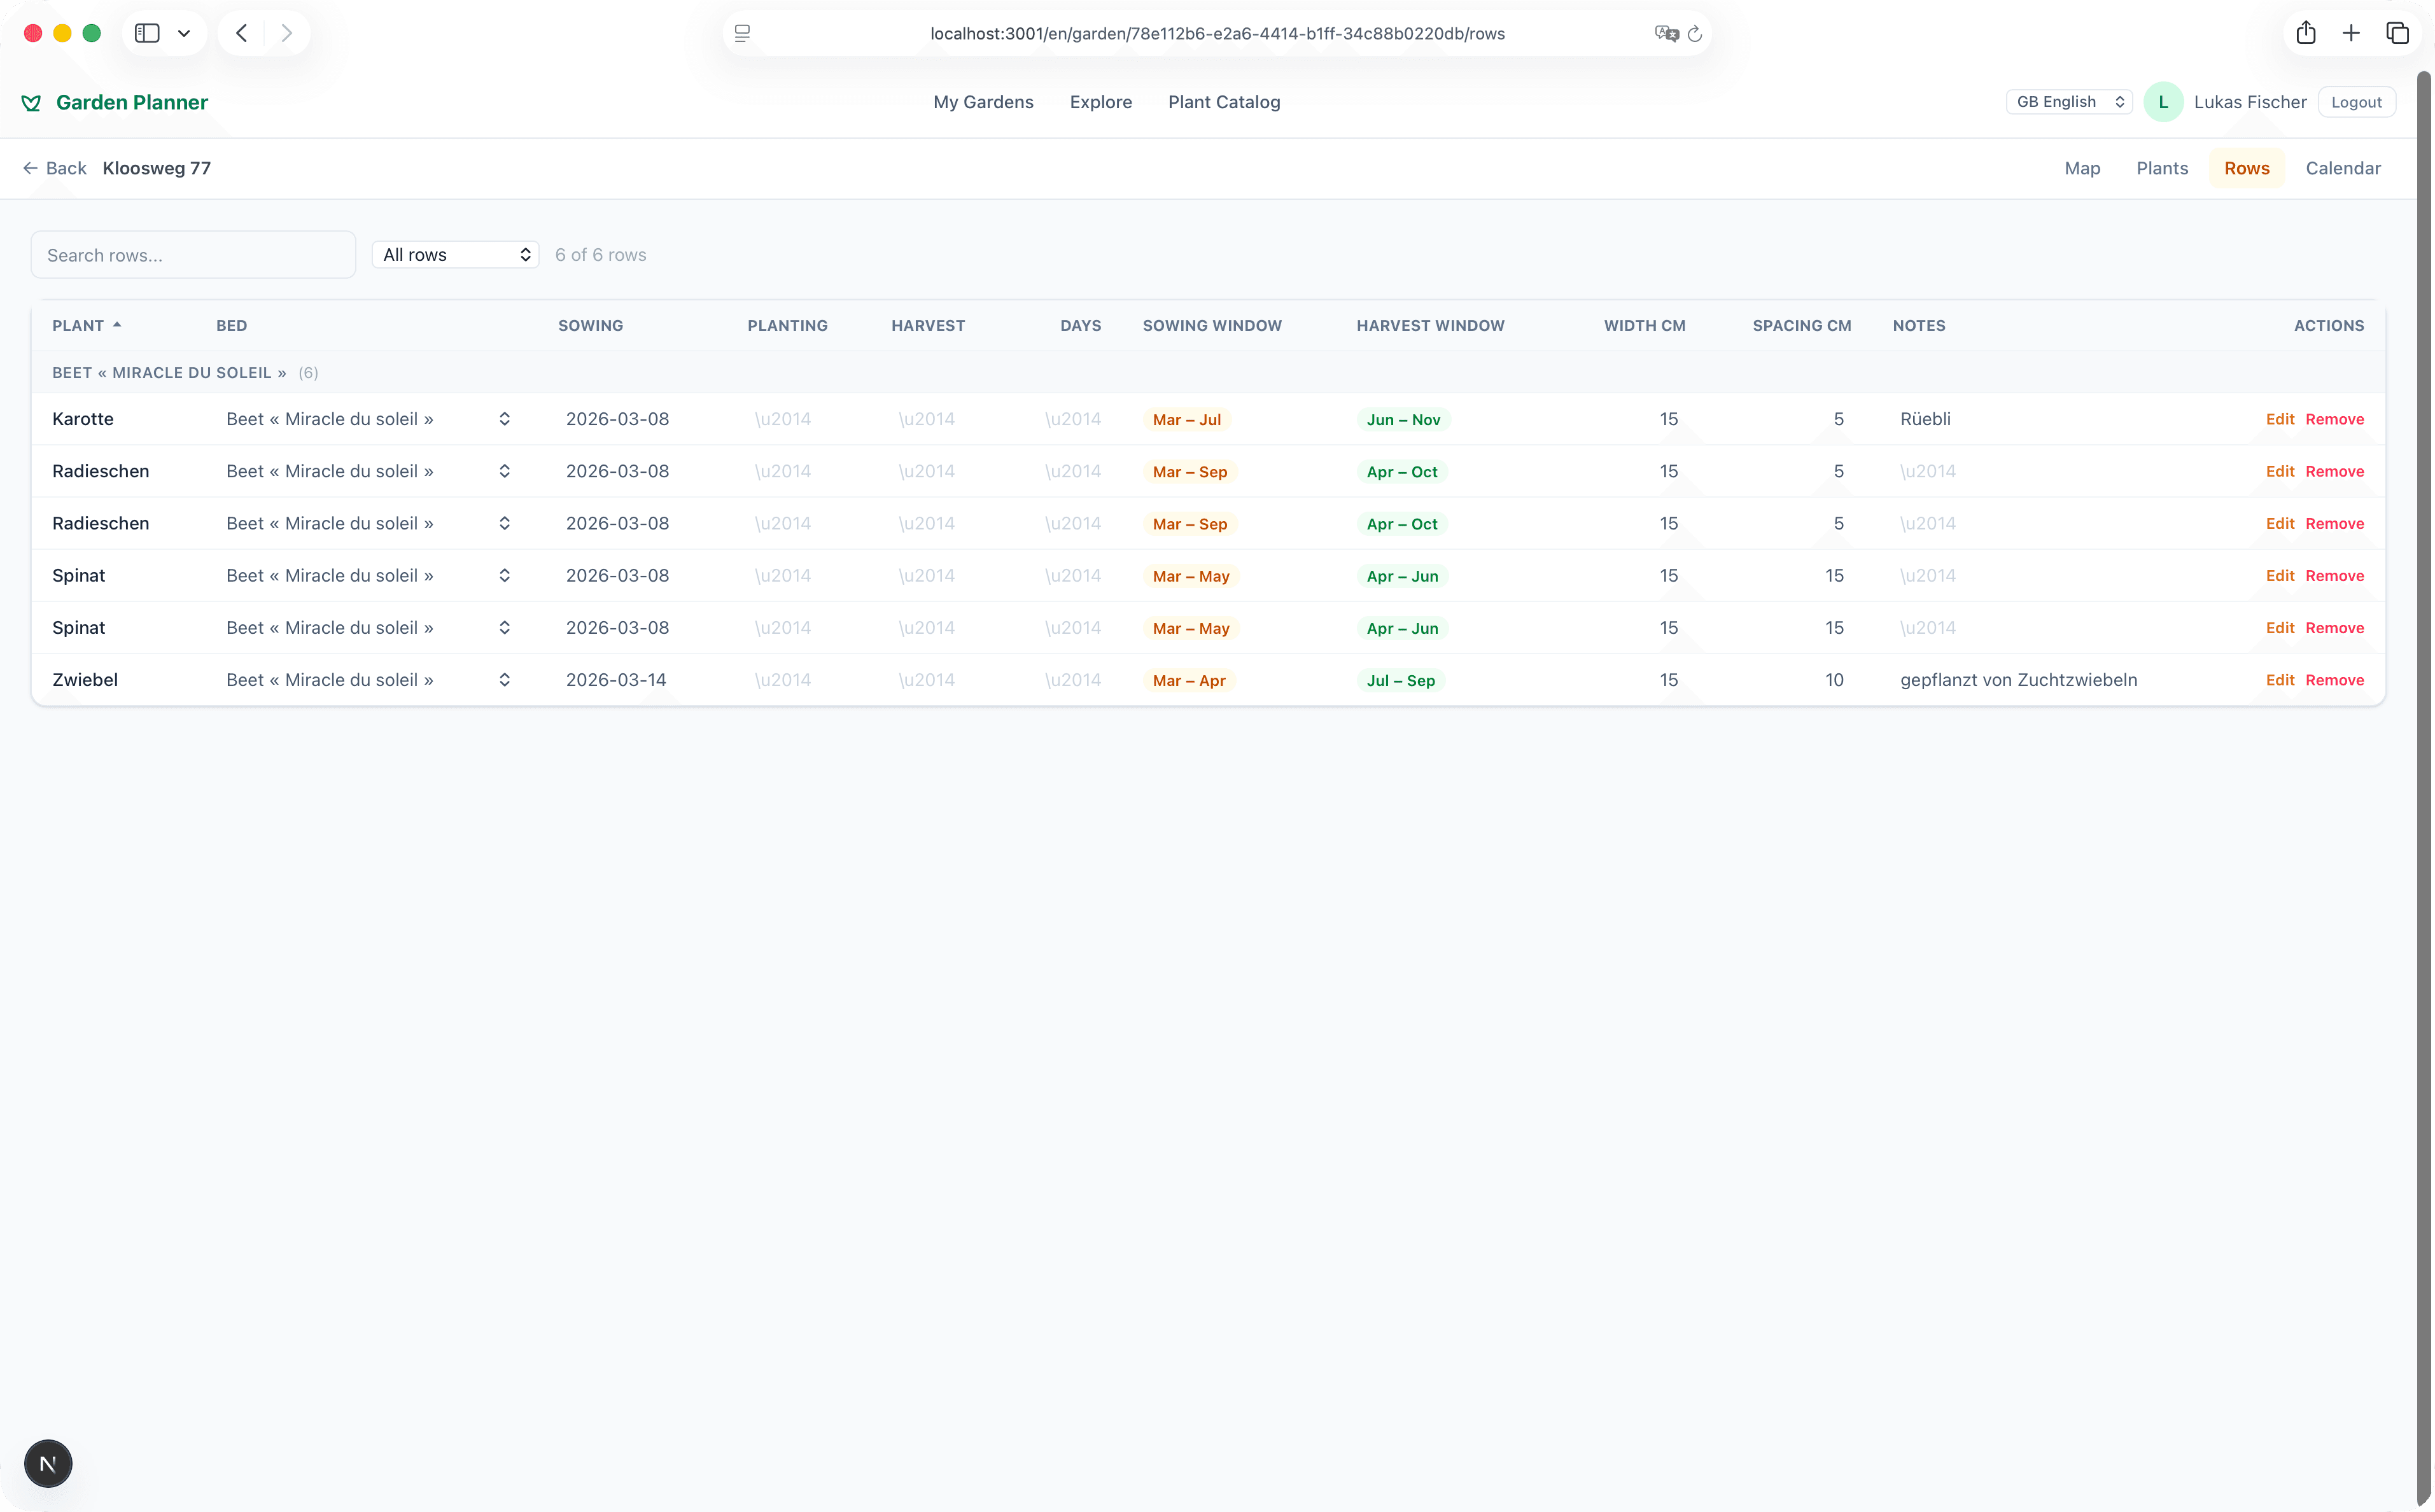This screenshot has width=2435, height=1512.
Task: Switch to the Calendar tab
Action: pyautogui.click(x=2342, y=168)
